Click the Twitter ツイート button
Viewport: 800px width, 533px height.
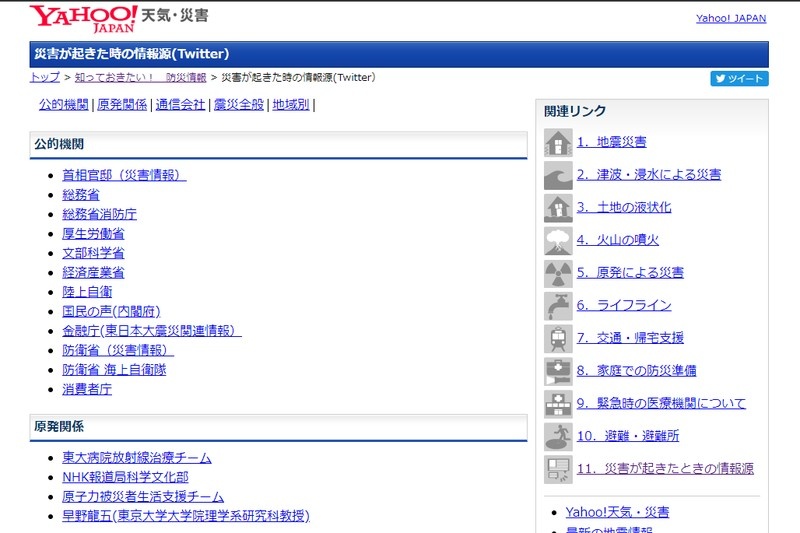pyautogui.click(x=739, y=79)
